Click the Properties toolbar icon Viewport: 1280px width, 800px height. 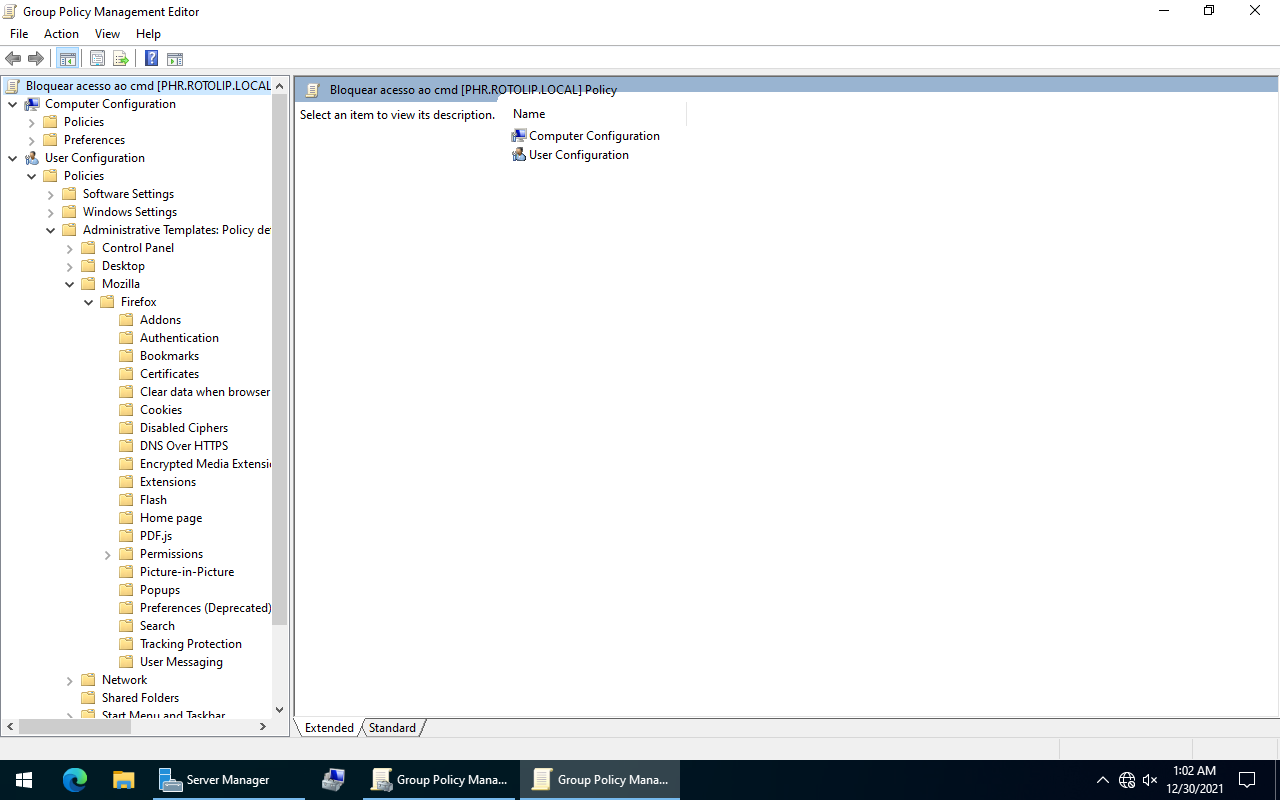click(97, 58)
